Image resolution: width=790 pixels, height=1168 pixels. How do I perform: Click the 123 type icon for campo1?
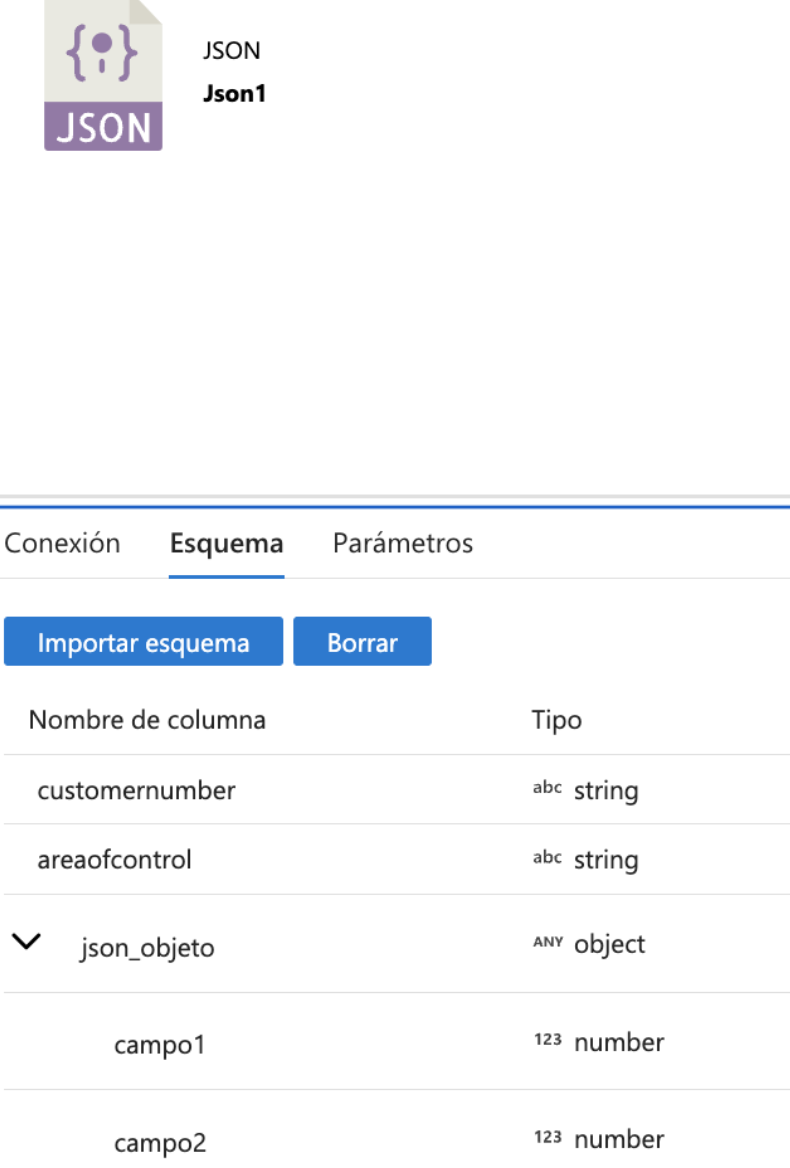[547, 1040]
